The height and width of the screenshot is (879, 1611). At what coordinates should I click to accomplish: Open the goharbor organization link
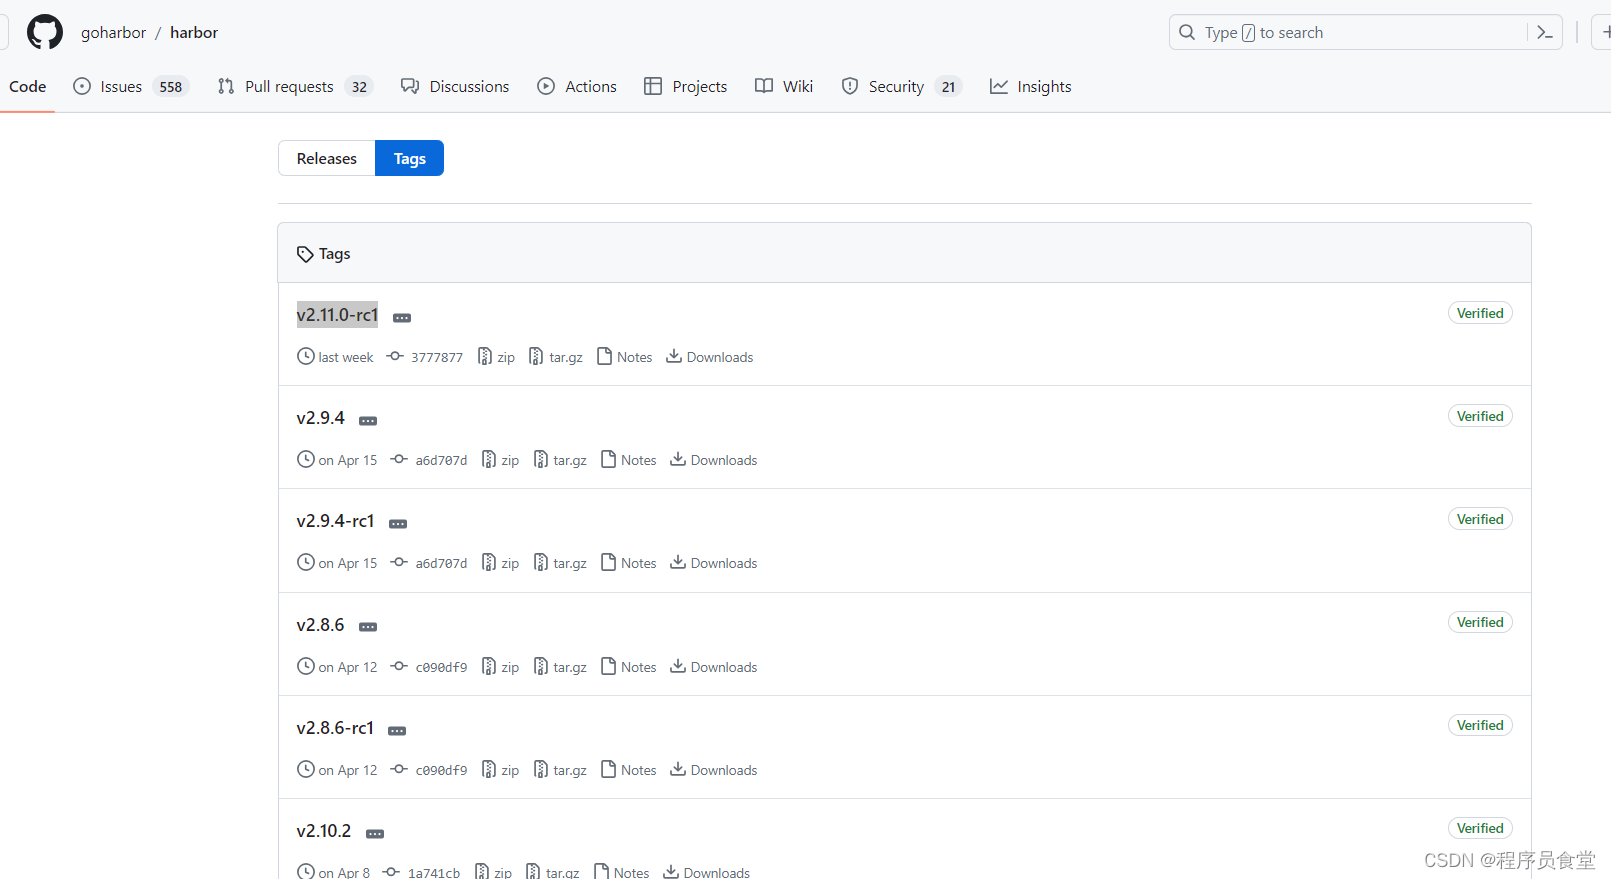click(113, 32)
